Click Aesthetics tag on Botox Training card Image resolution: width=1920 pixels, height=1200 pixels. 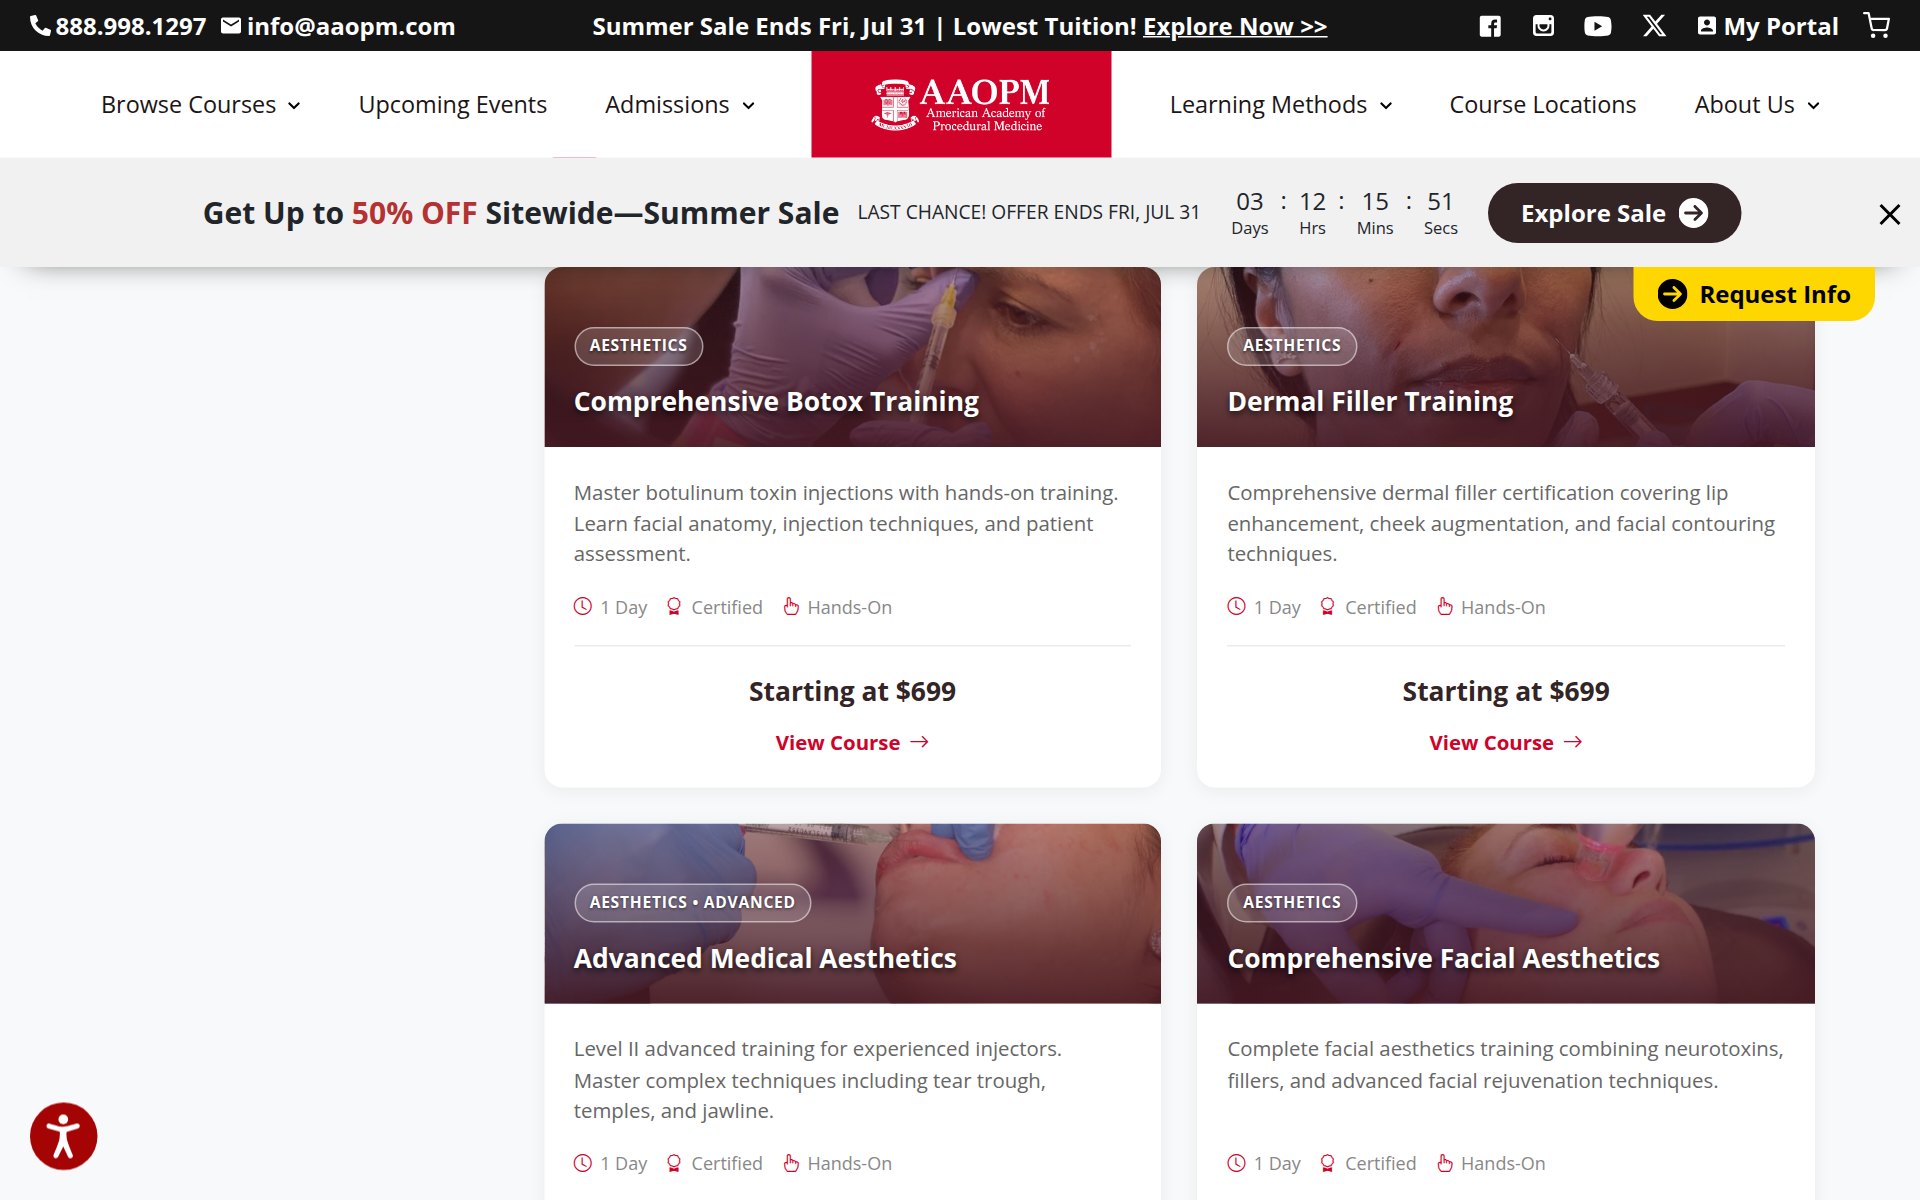638,345
